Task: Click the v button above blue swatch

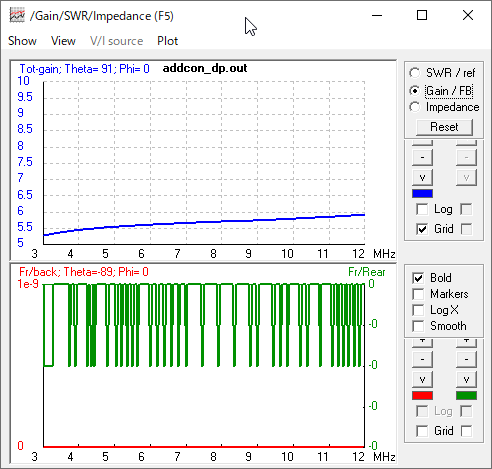Action: point(422,177)
